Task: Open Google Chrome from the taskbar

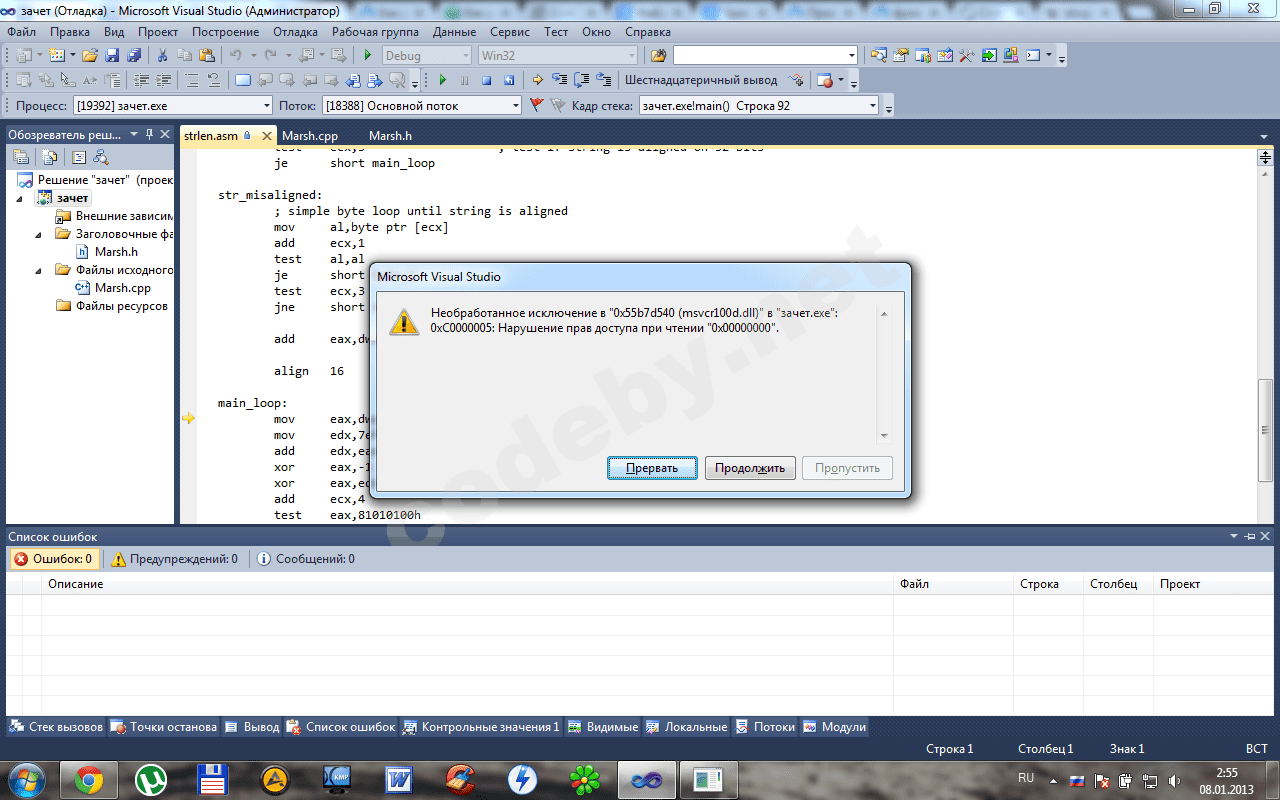Action: pos(89,780)
